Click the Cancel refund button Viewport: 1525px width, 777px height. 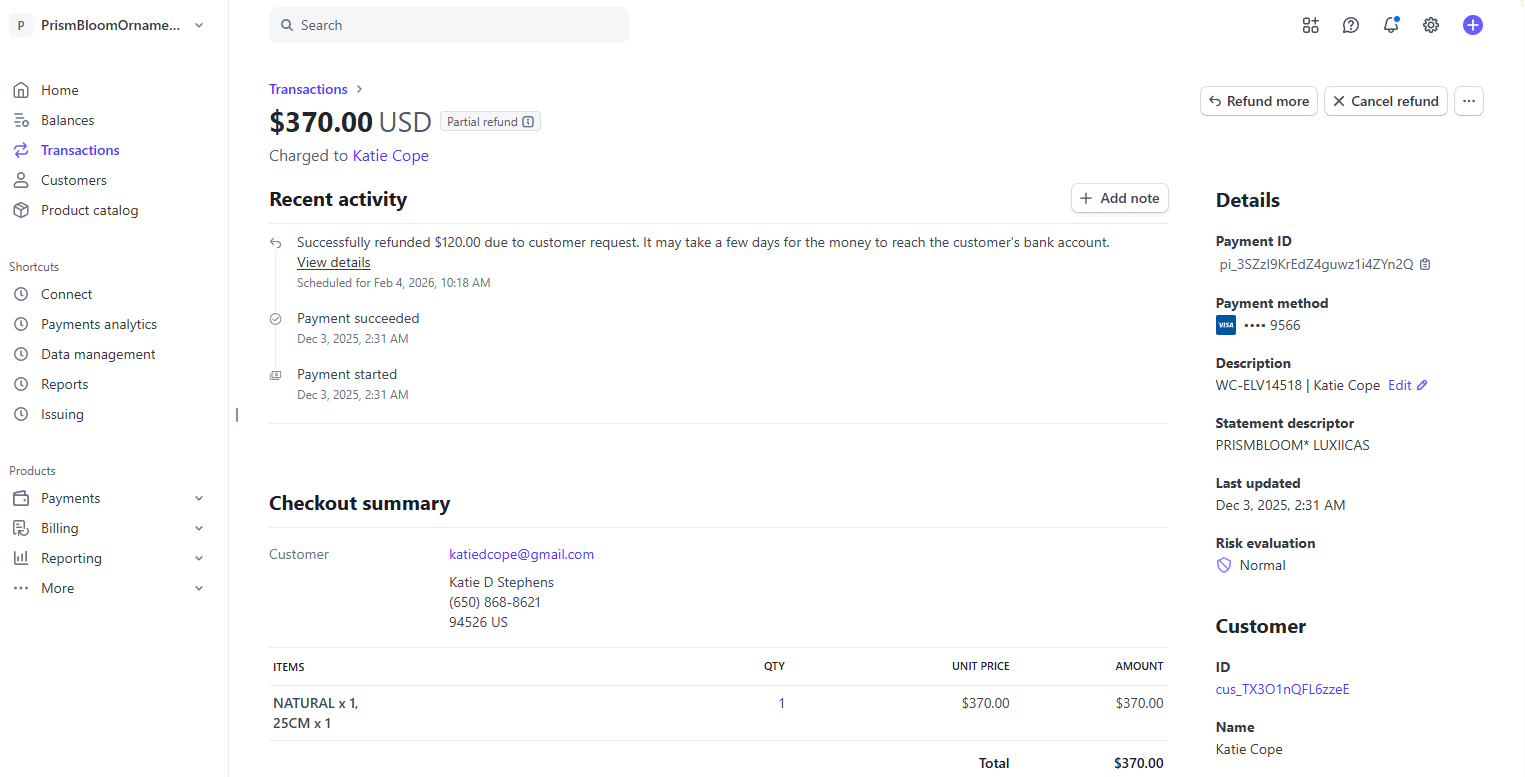coord(1385,101)
